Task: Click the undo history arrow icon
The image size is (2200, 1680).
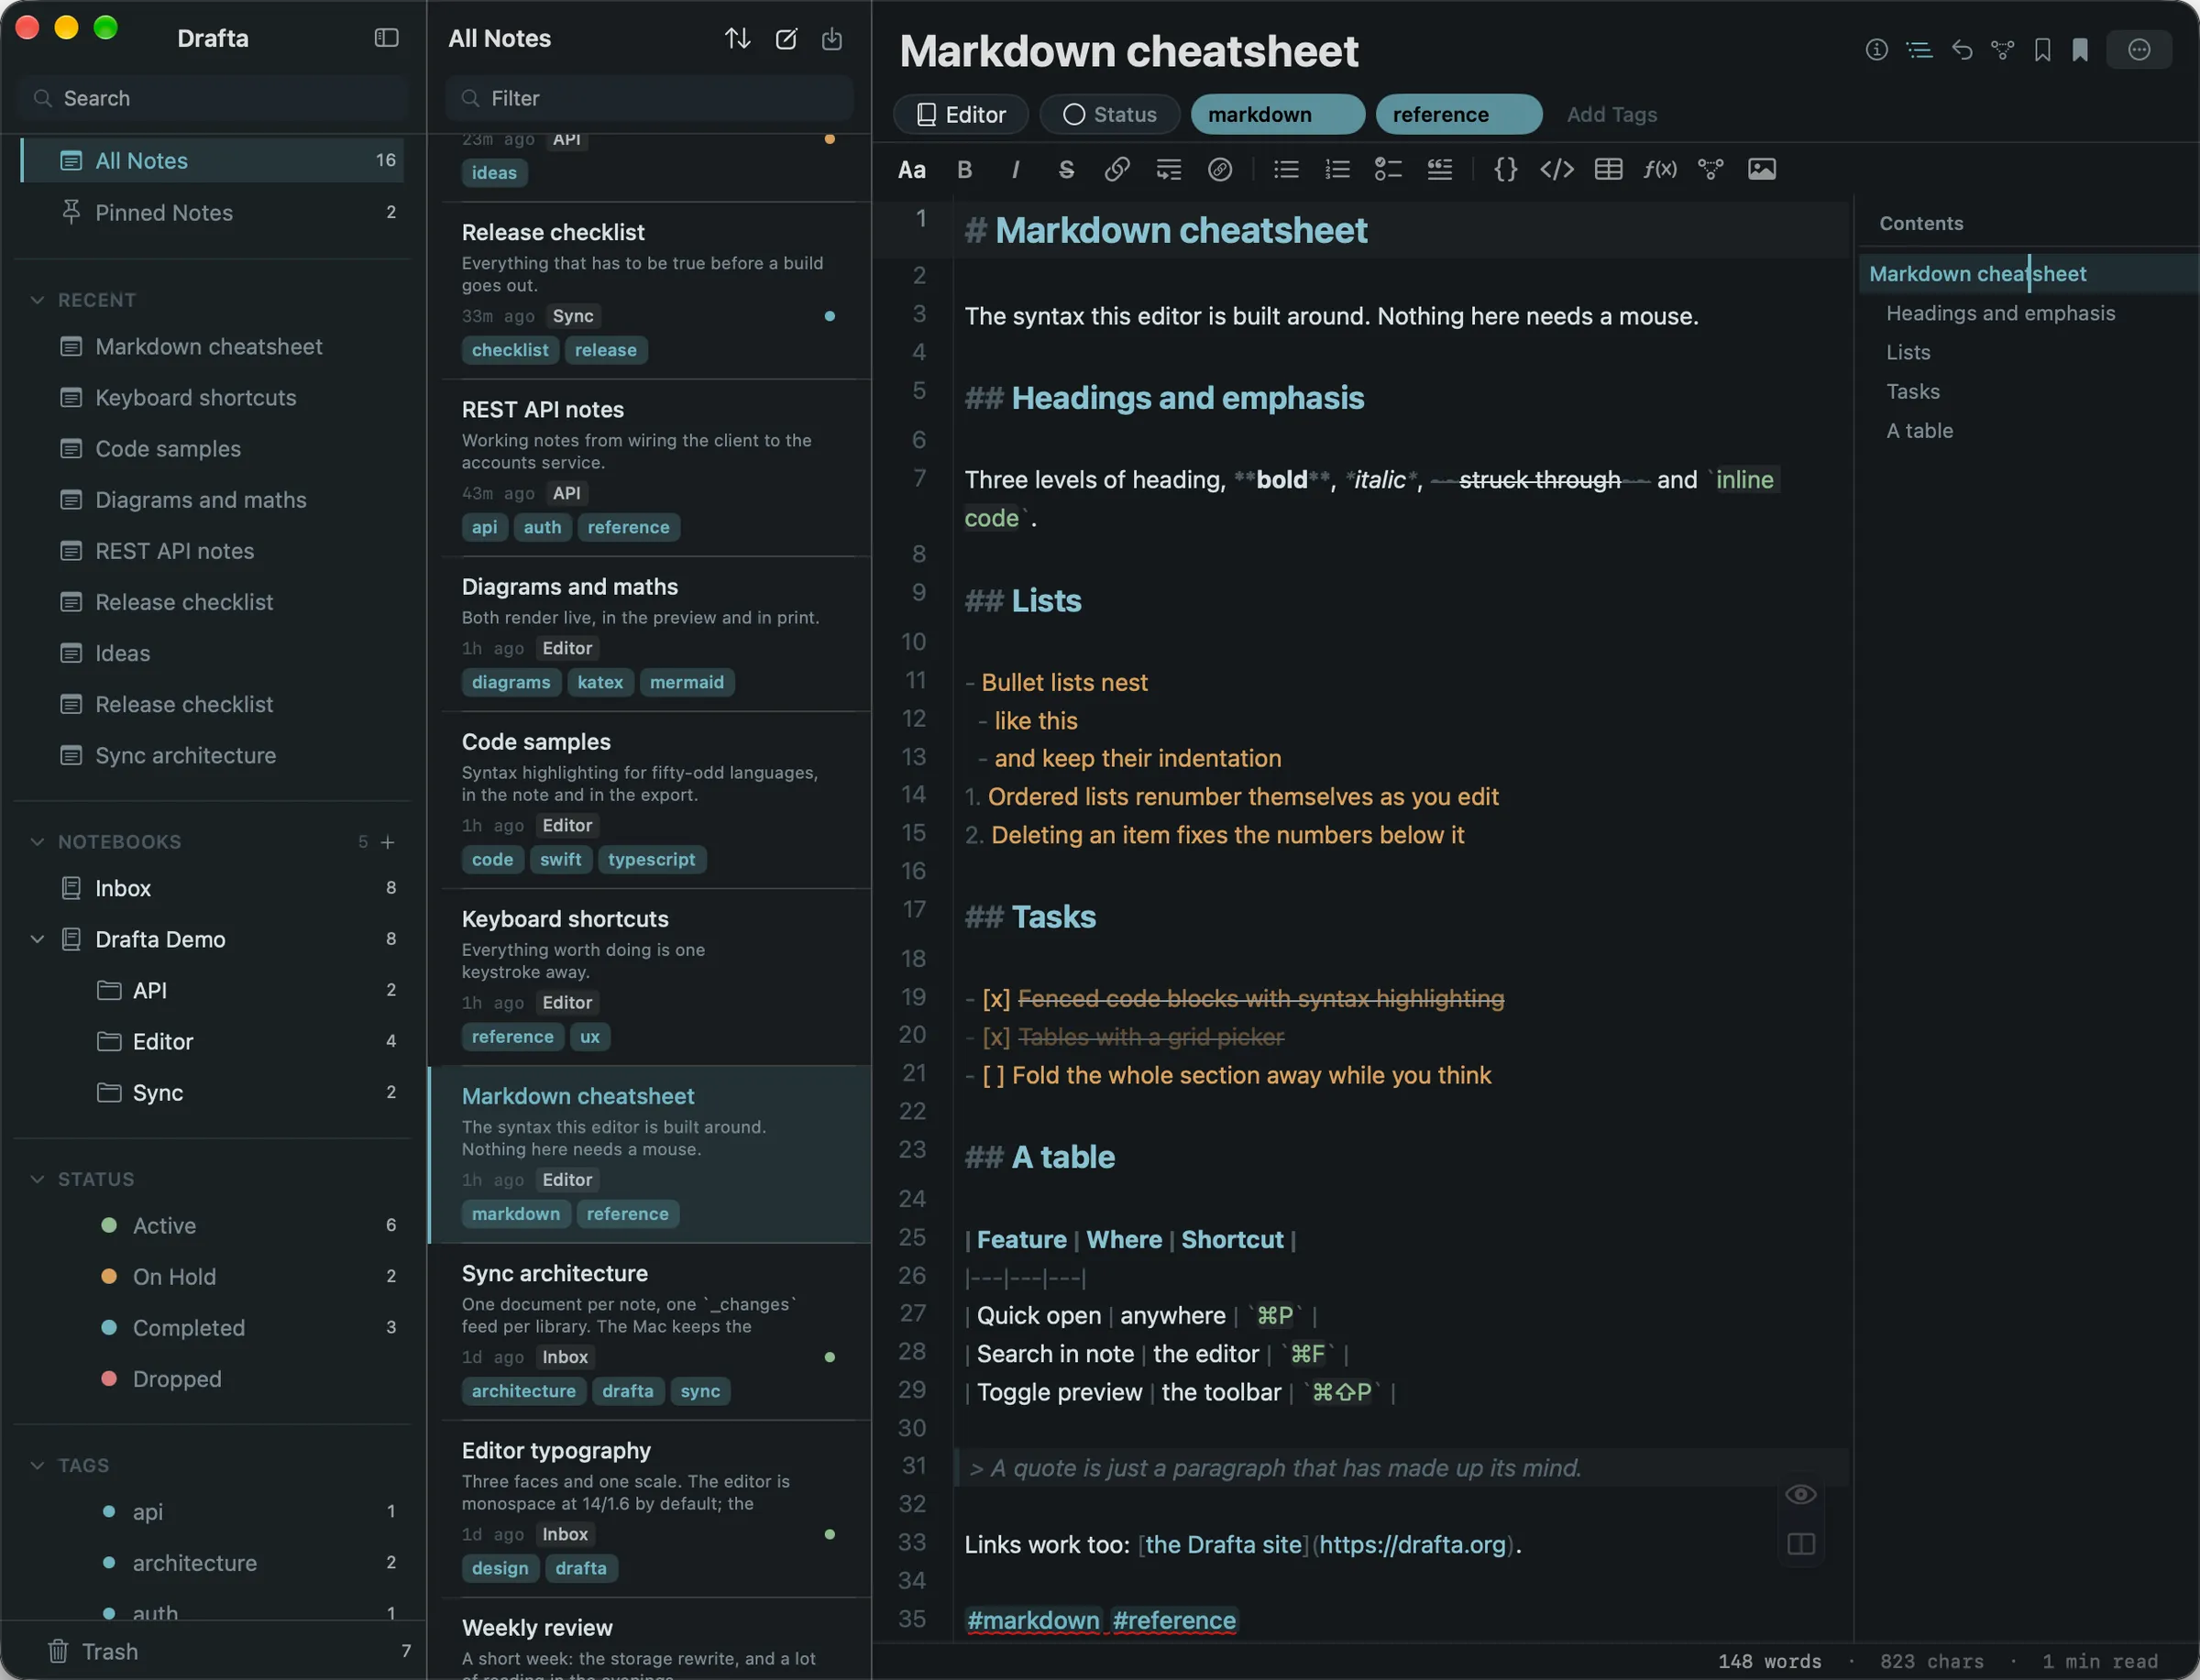Action: pyautogui.click(x=1961, y=49)
